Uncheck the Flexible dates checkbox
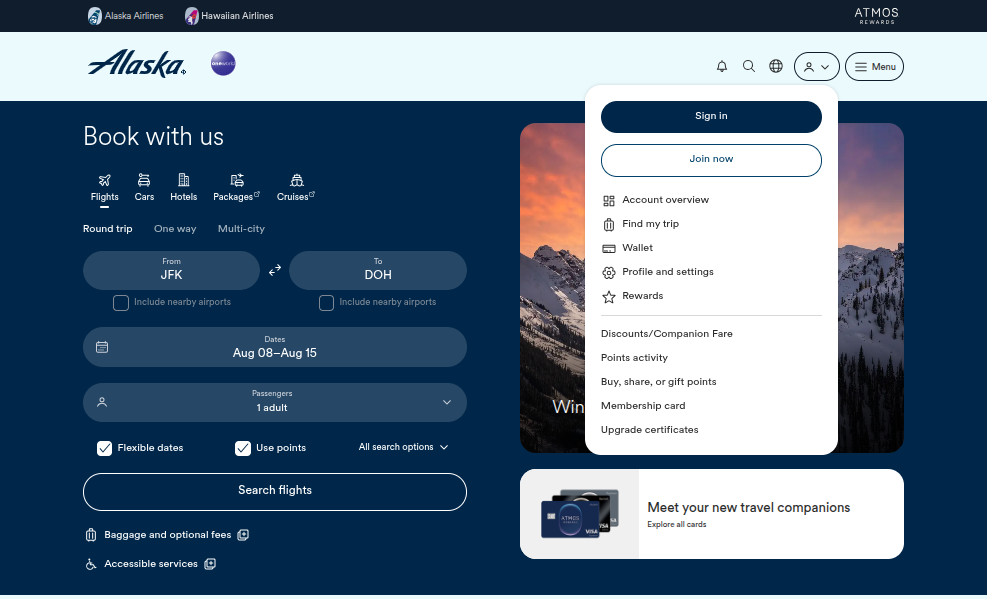The image size is (987, 599). pos(104,448)
